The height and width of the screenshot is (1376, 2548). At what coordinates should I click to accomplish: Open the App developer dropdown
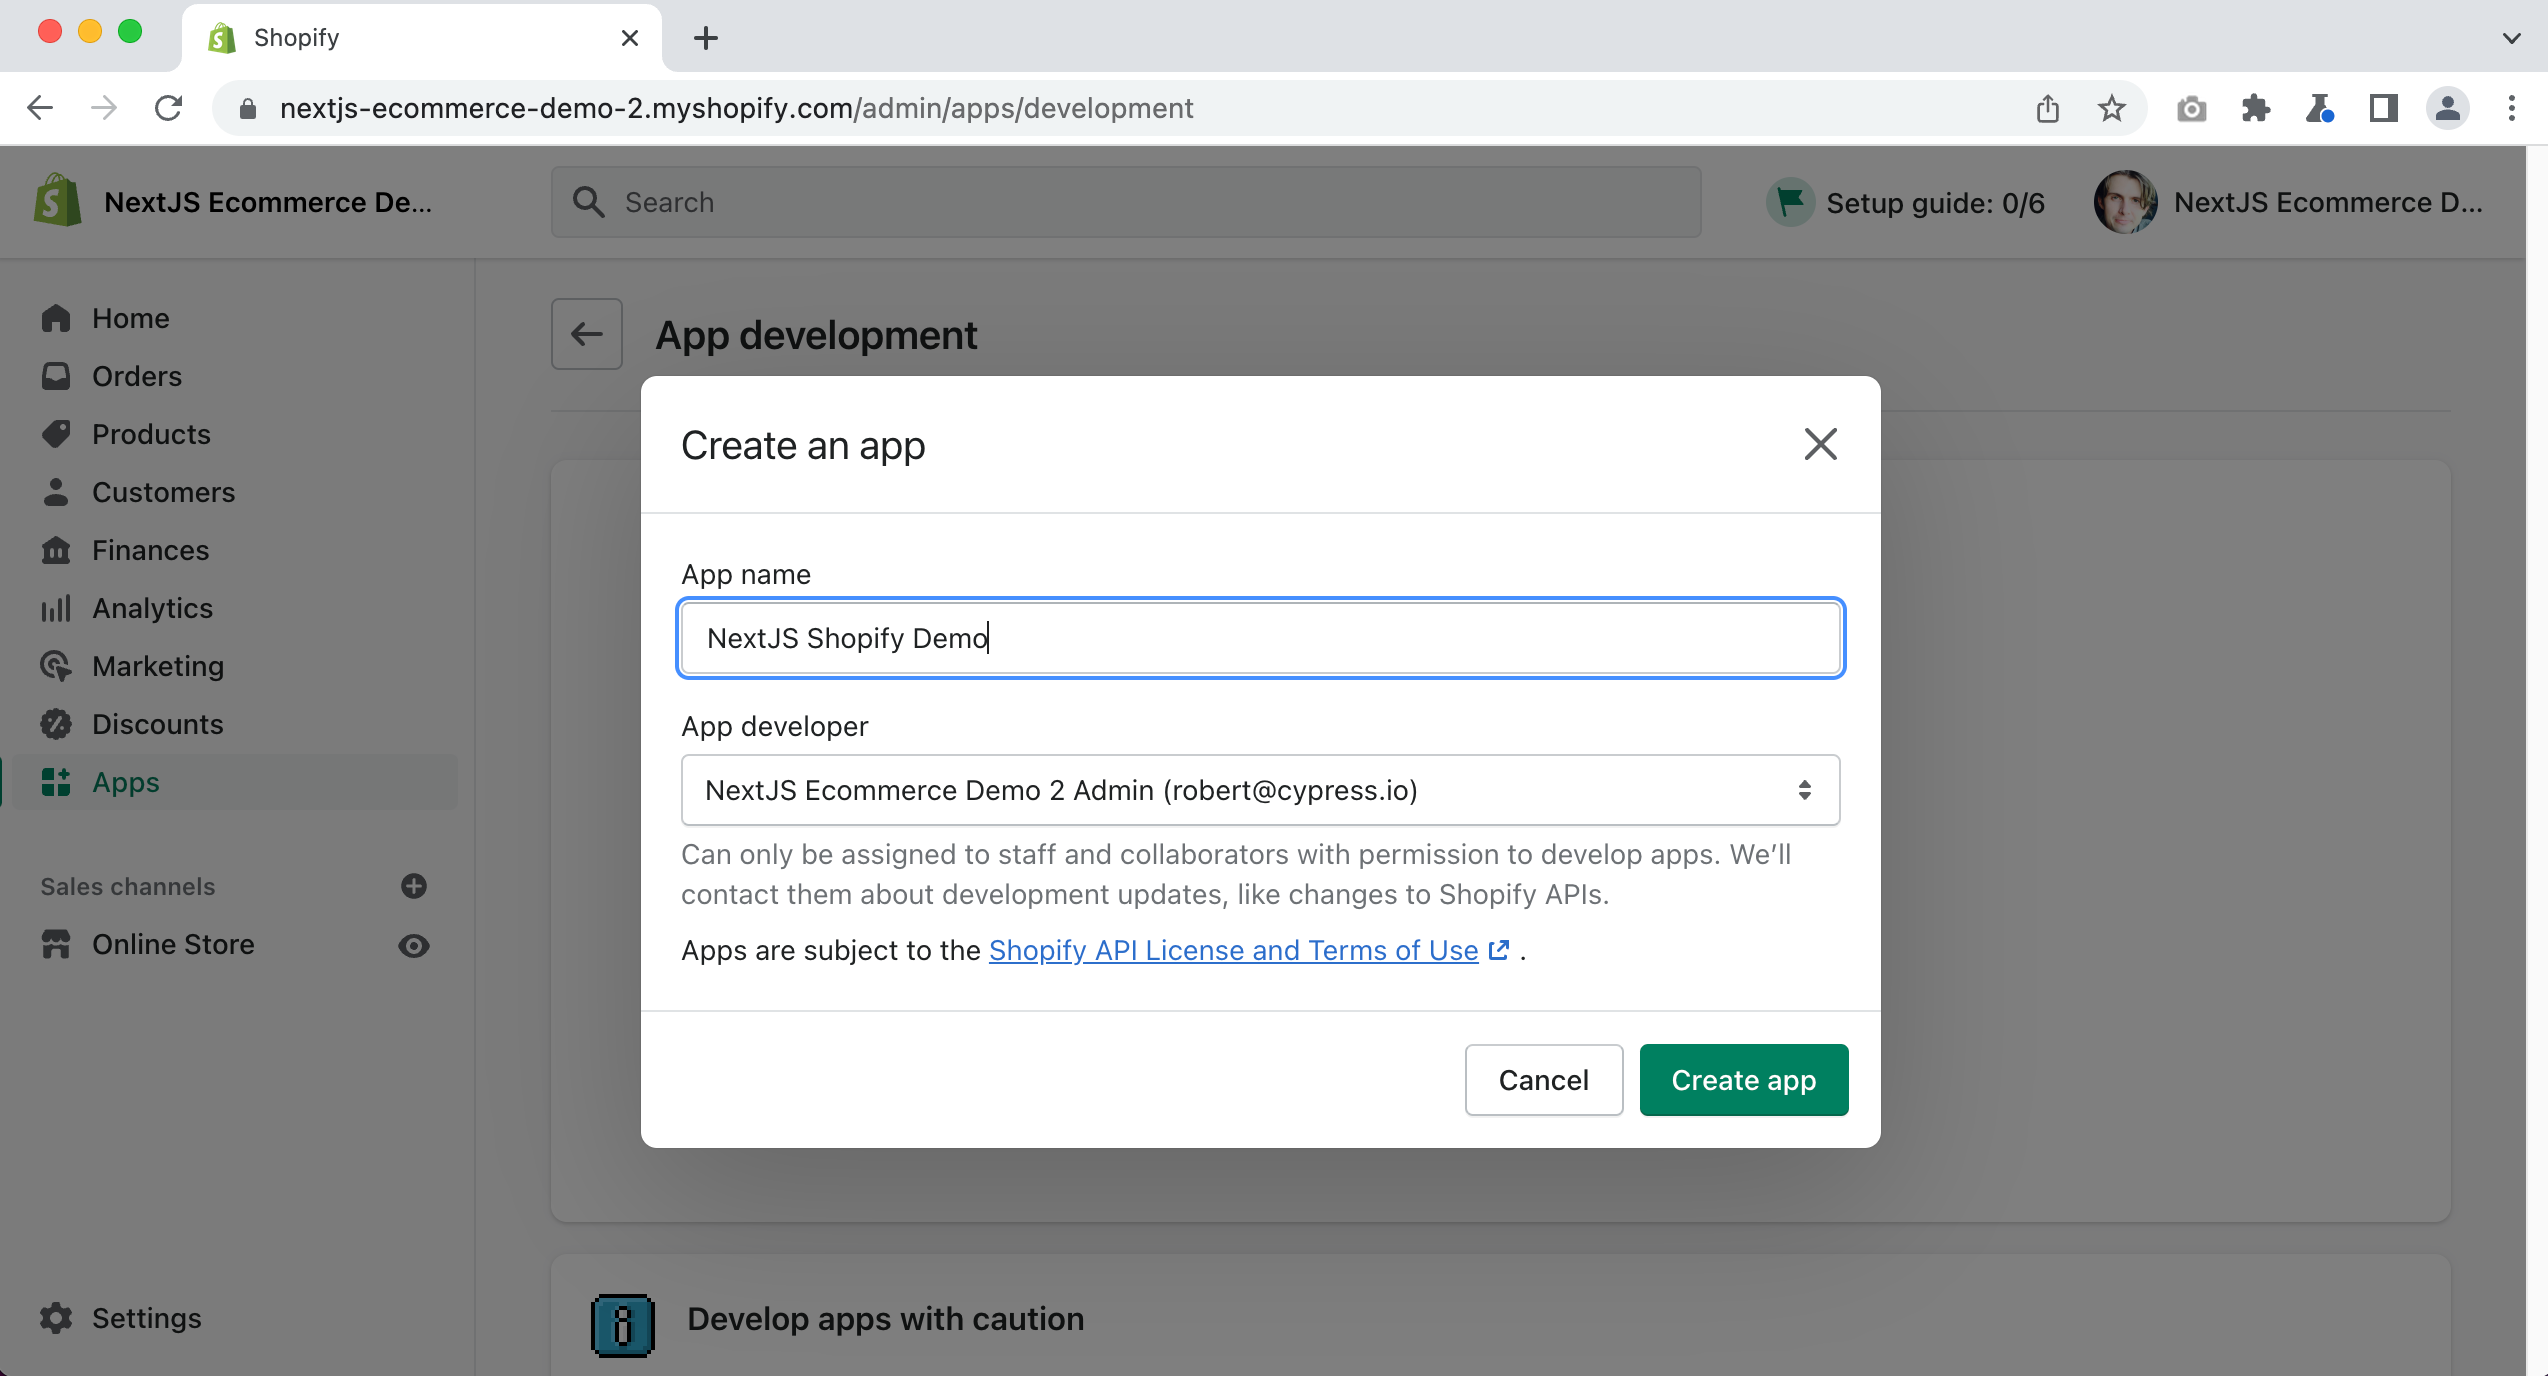point(1260,790)
